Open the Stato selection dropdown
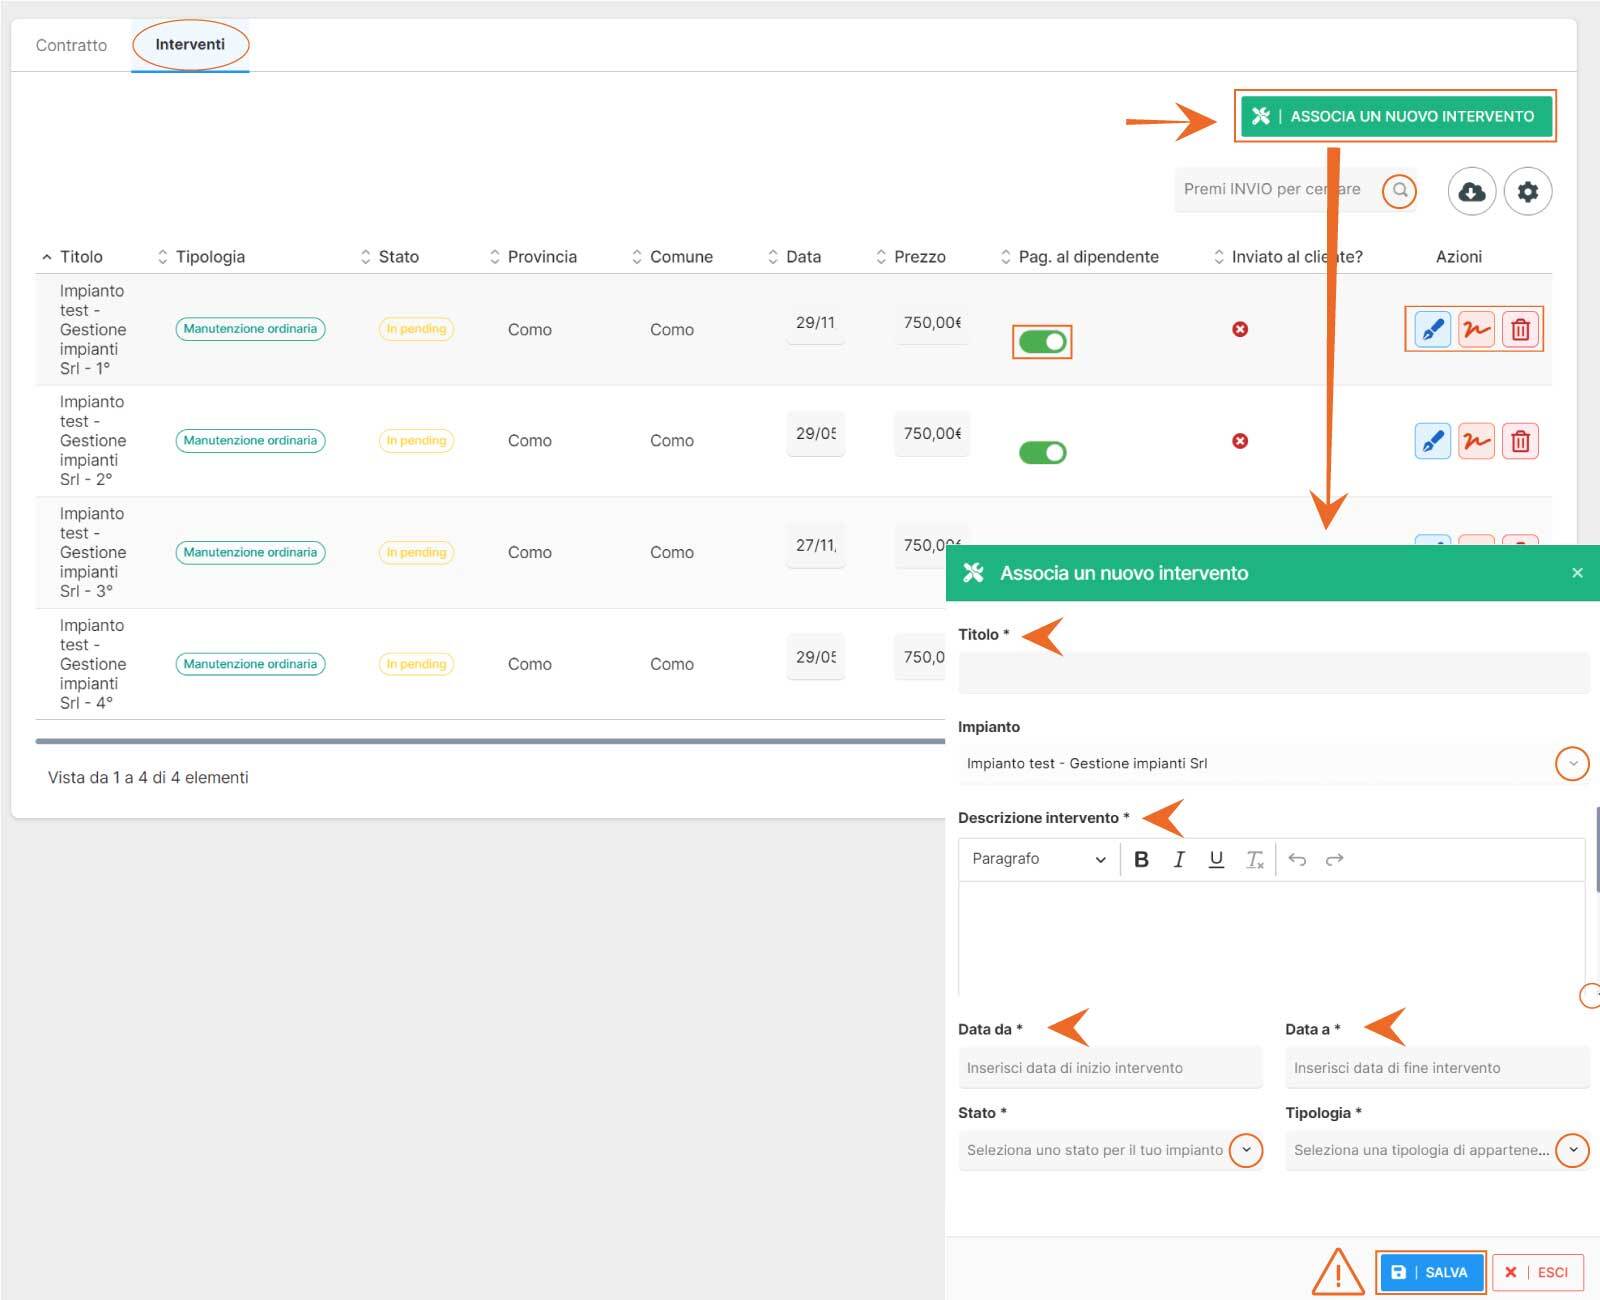Viewport: 1600px width, 1300px height. (x=1246, y=1150)
